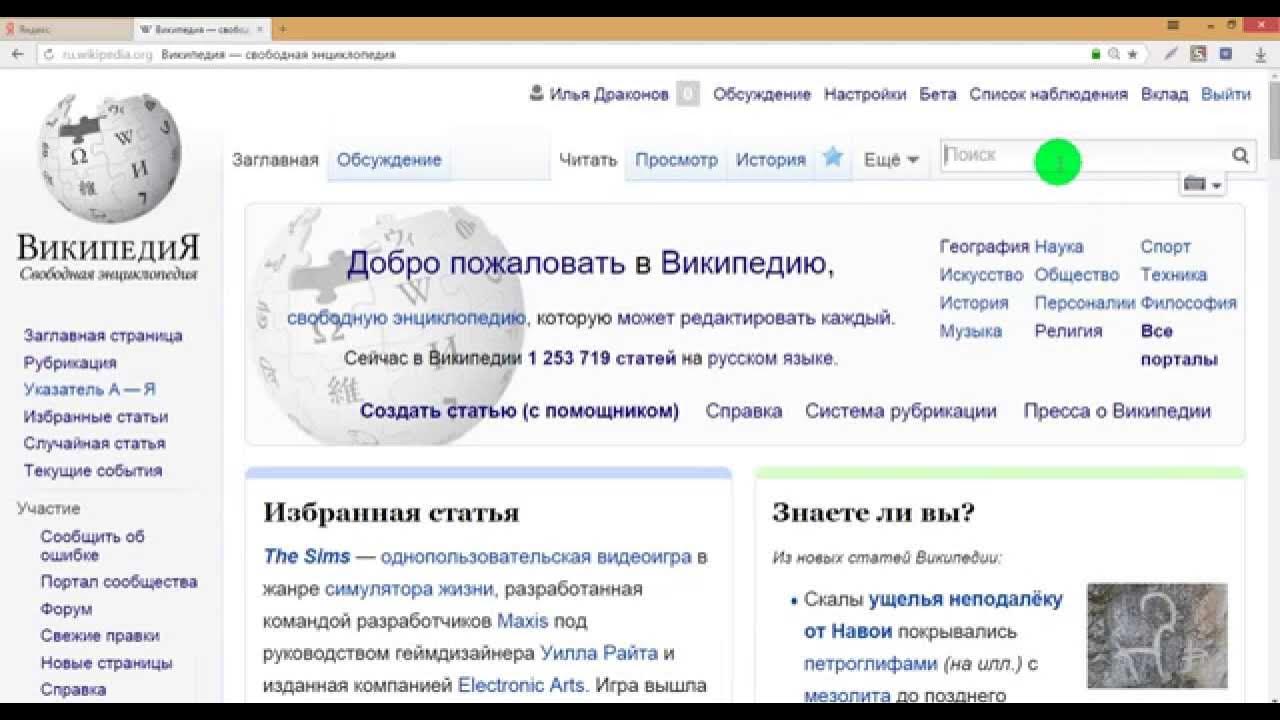The height and width of the screenshot is (720, 1280).
Task: Click the user icon beside Илья Драконов
Action: click(x=536, y=94)
